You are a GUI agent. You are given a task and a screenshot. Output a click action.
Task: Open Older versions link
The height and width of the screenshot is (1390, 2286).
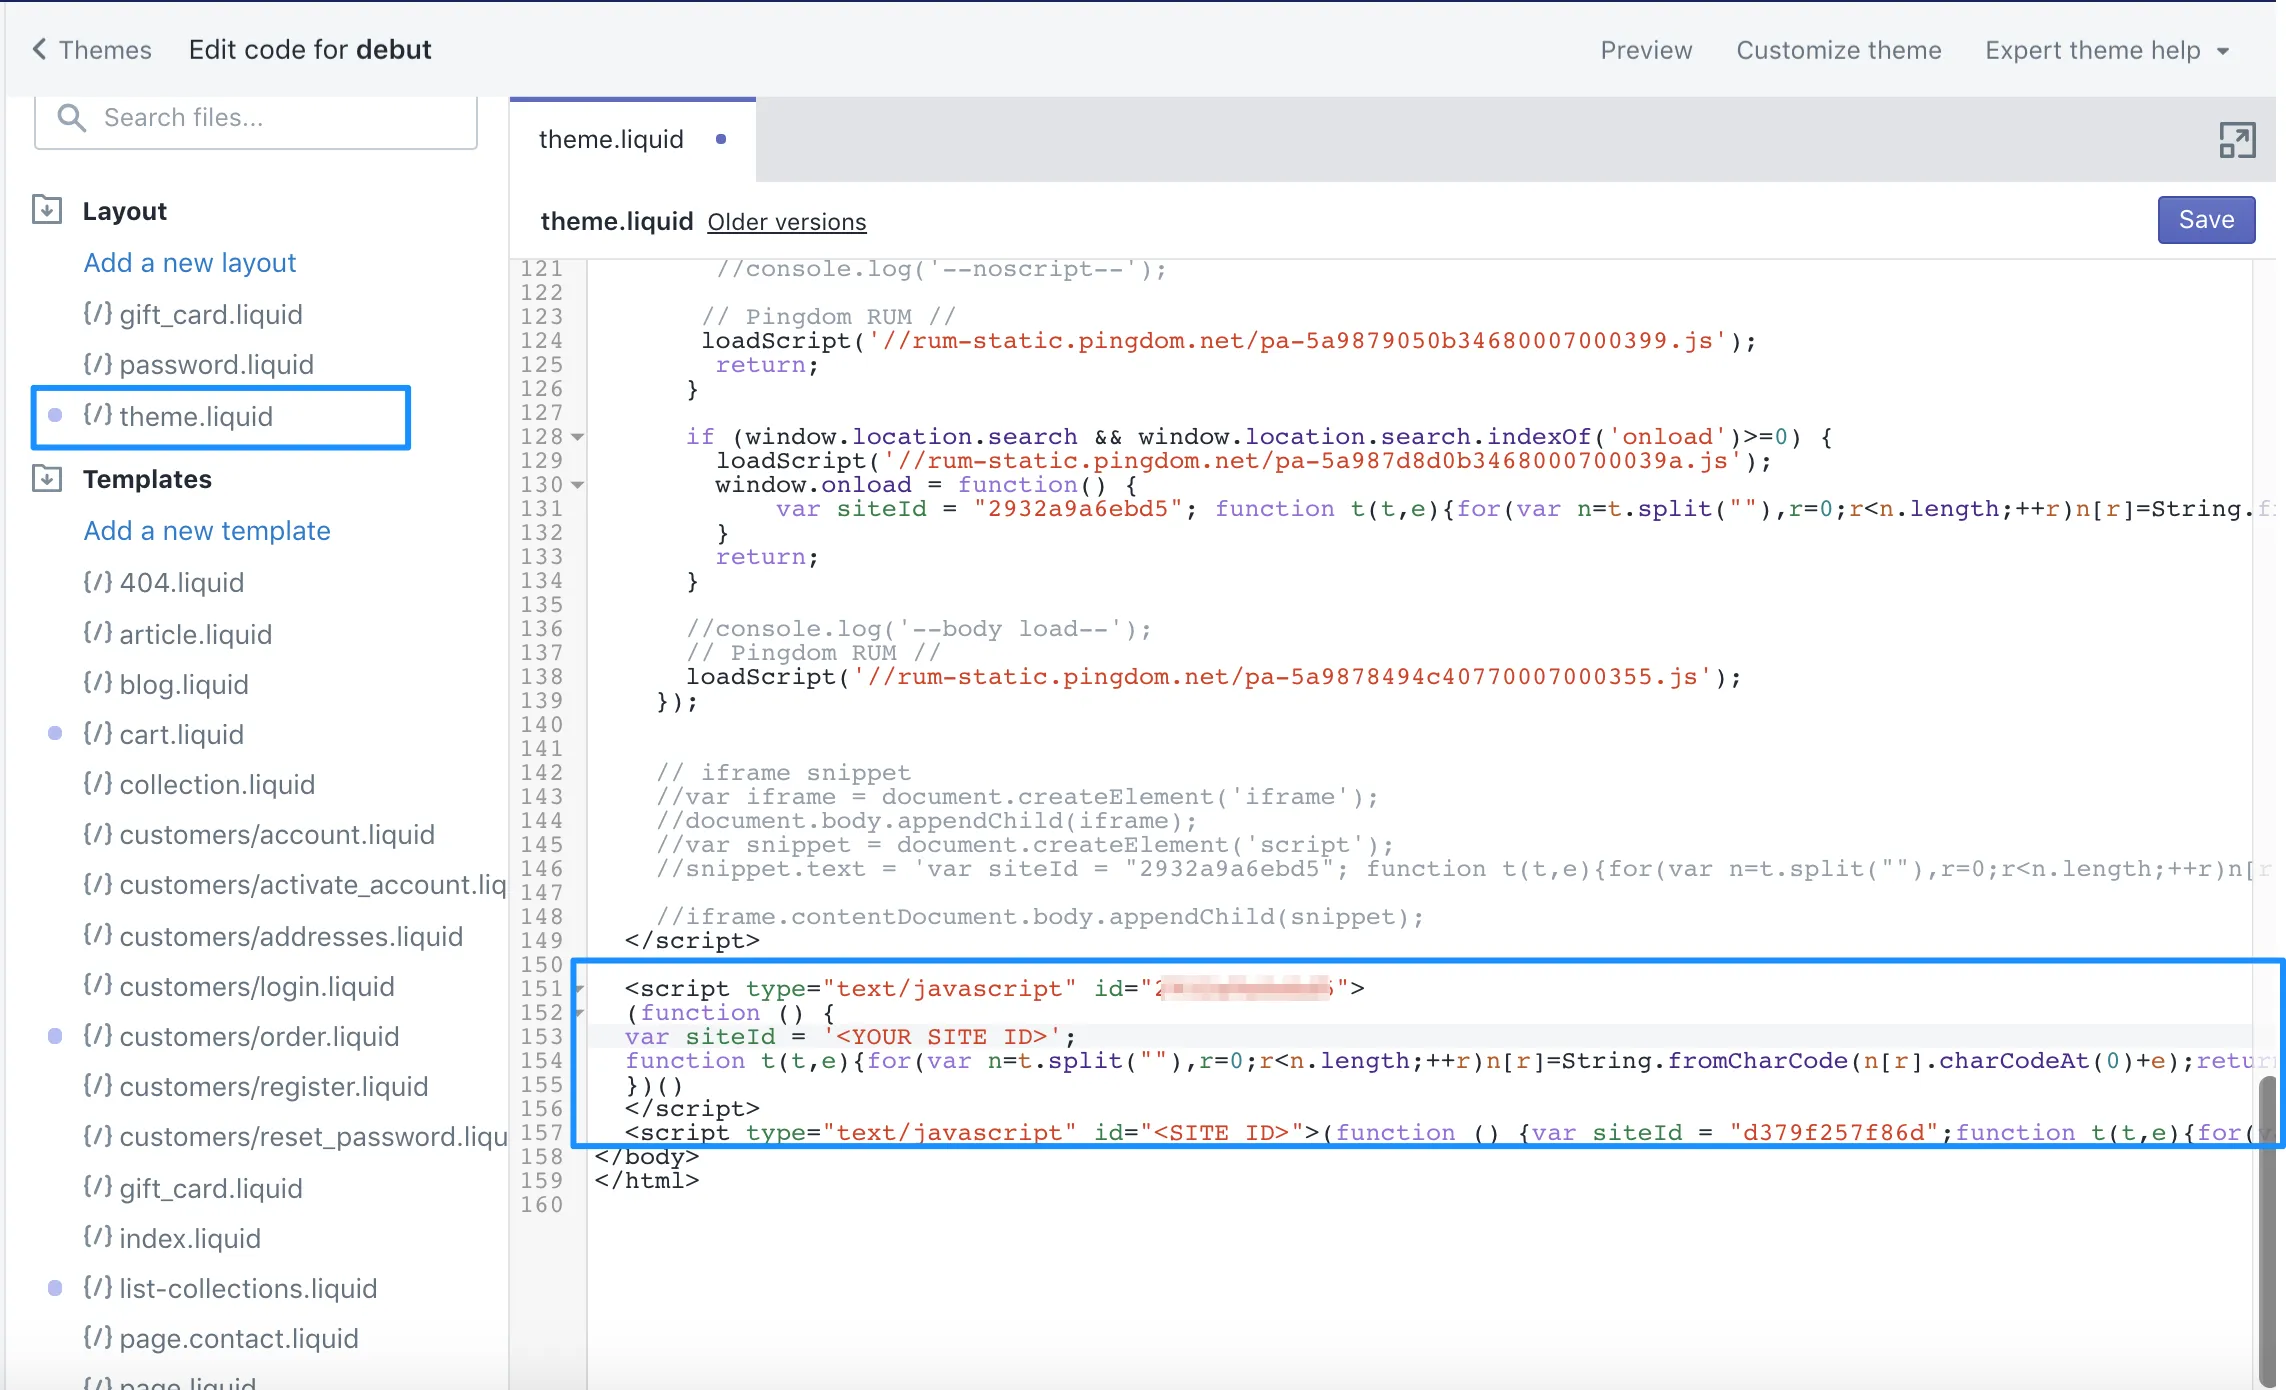pos(787,222)
